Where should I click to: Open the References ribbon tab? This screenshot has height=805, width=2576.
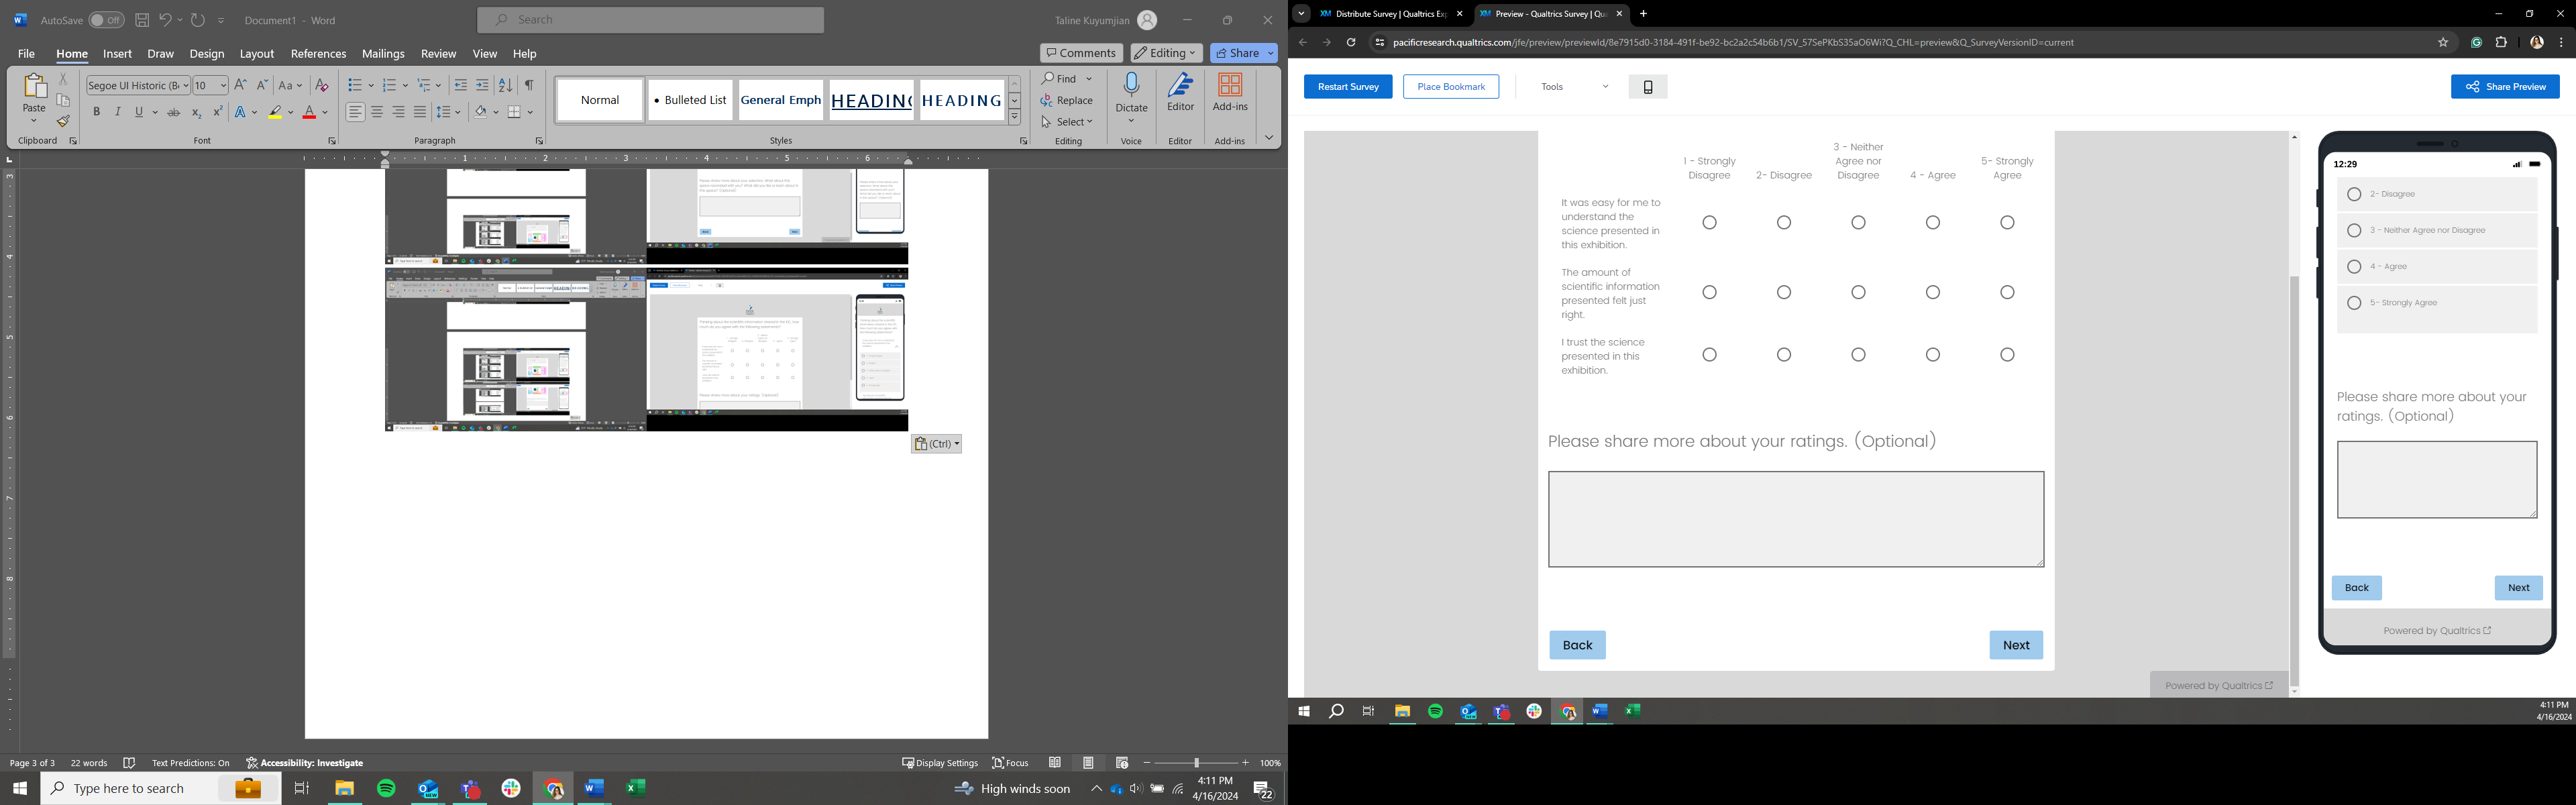point(318,54)
